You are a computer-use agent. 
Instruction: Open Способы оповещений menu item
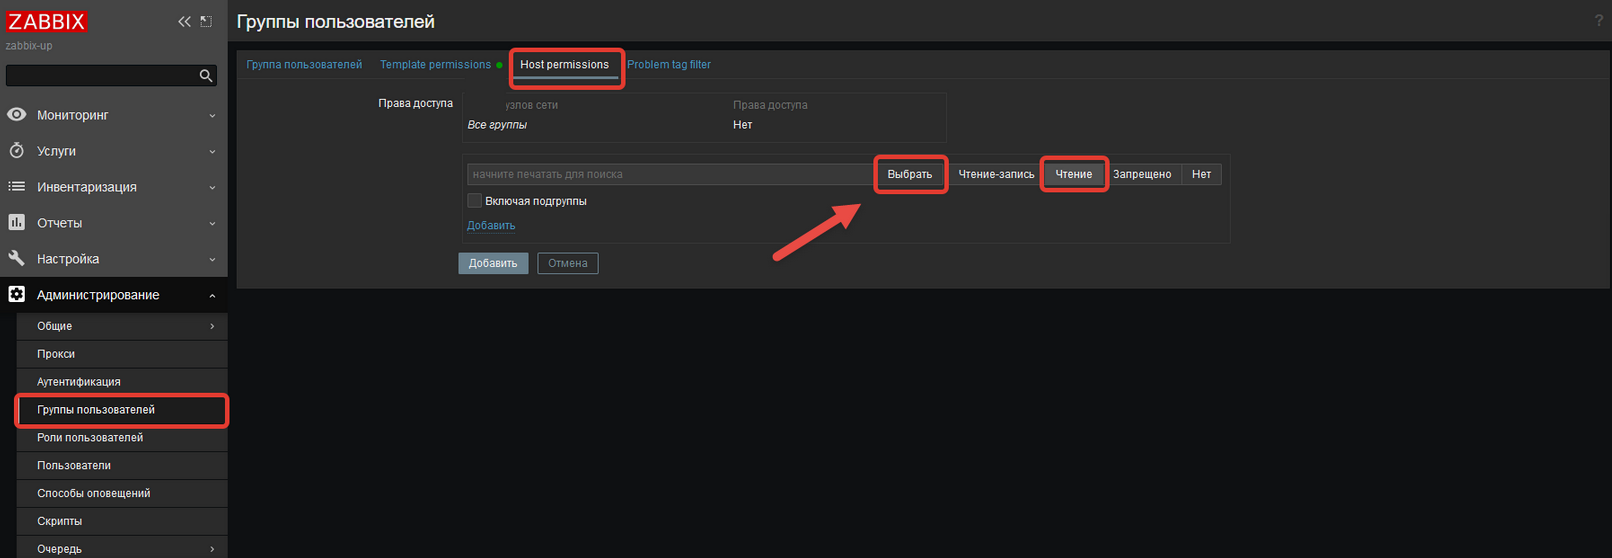122,494
